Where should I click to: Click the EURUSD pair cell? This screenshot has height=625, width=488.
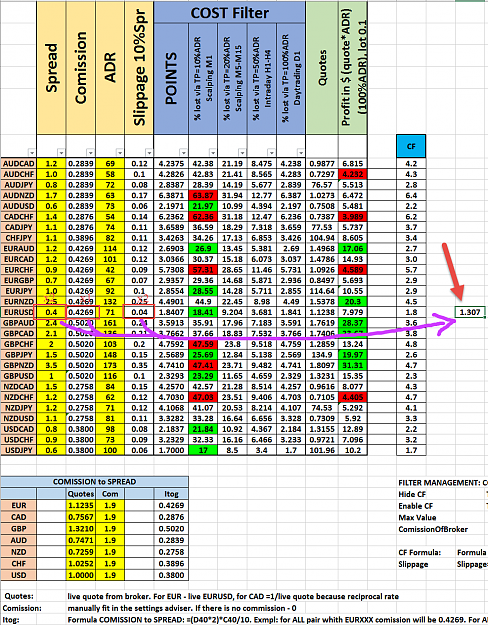18,312
